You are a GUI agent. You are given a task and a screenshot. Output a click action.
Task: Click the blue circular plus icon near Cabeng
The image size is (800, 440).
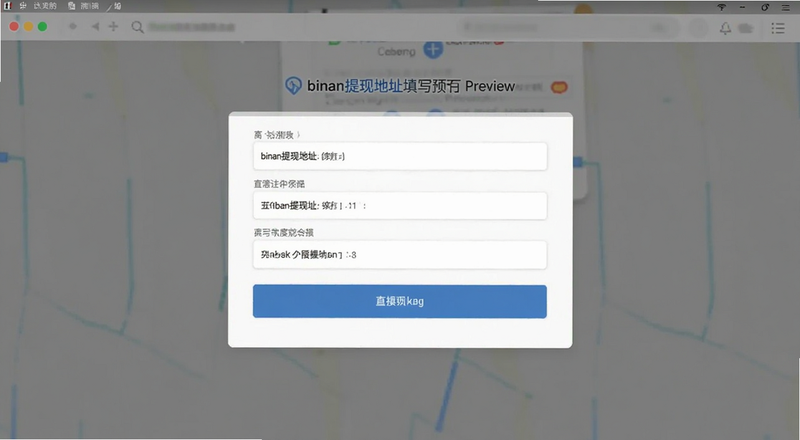click(433, 50)
